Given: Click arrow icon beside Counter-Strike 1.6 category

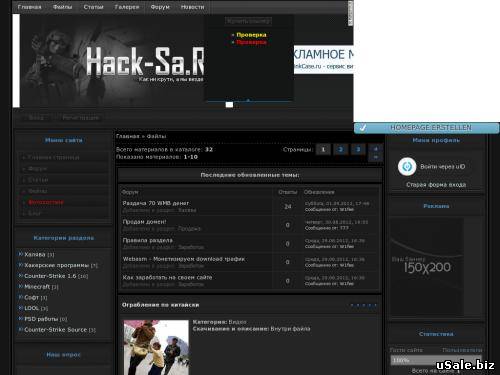Looking at the screenshot, I should pyautogui.click(x=20, y=276).
